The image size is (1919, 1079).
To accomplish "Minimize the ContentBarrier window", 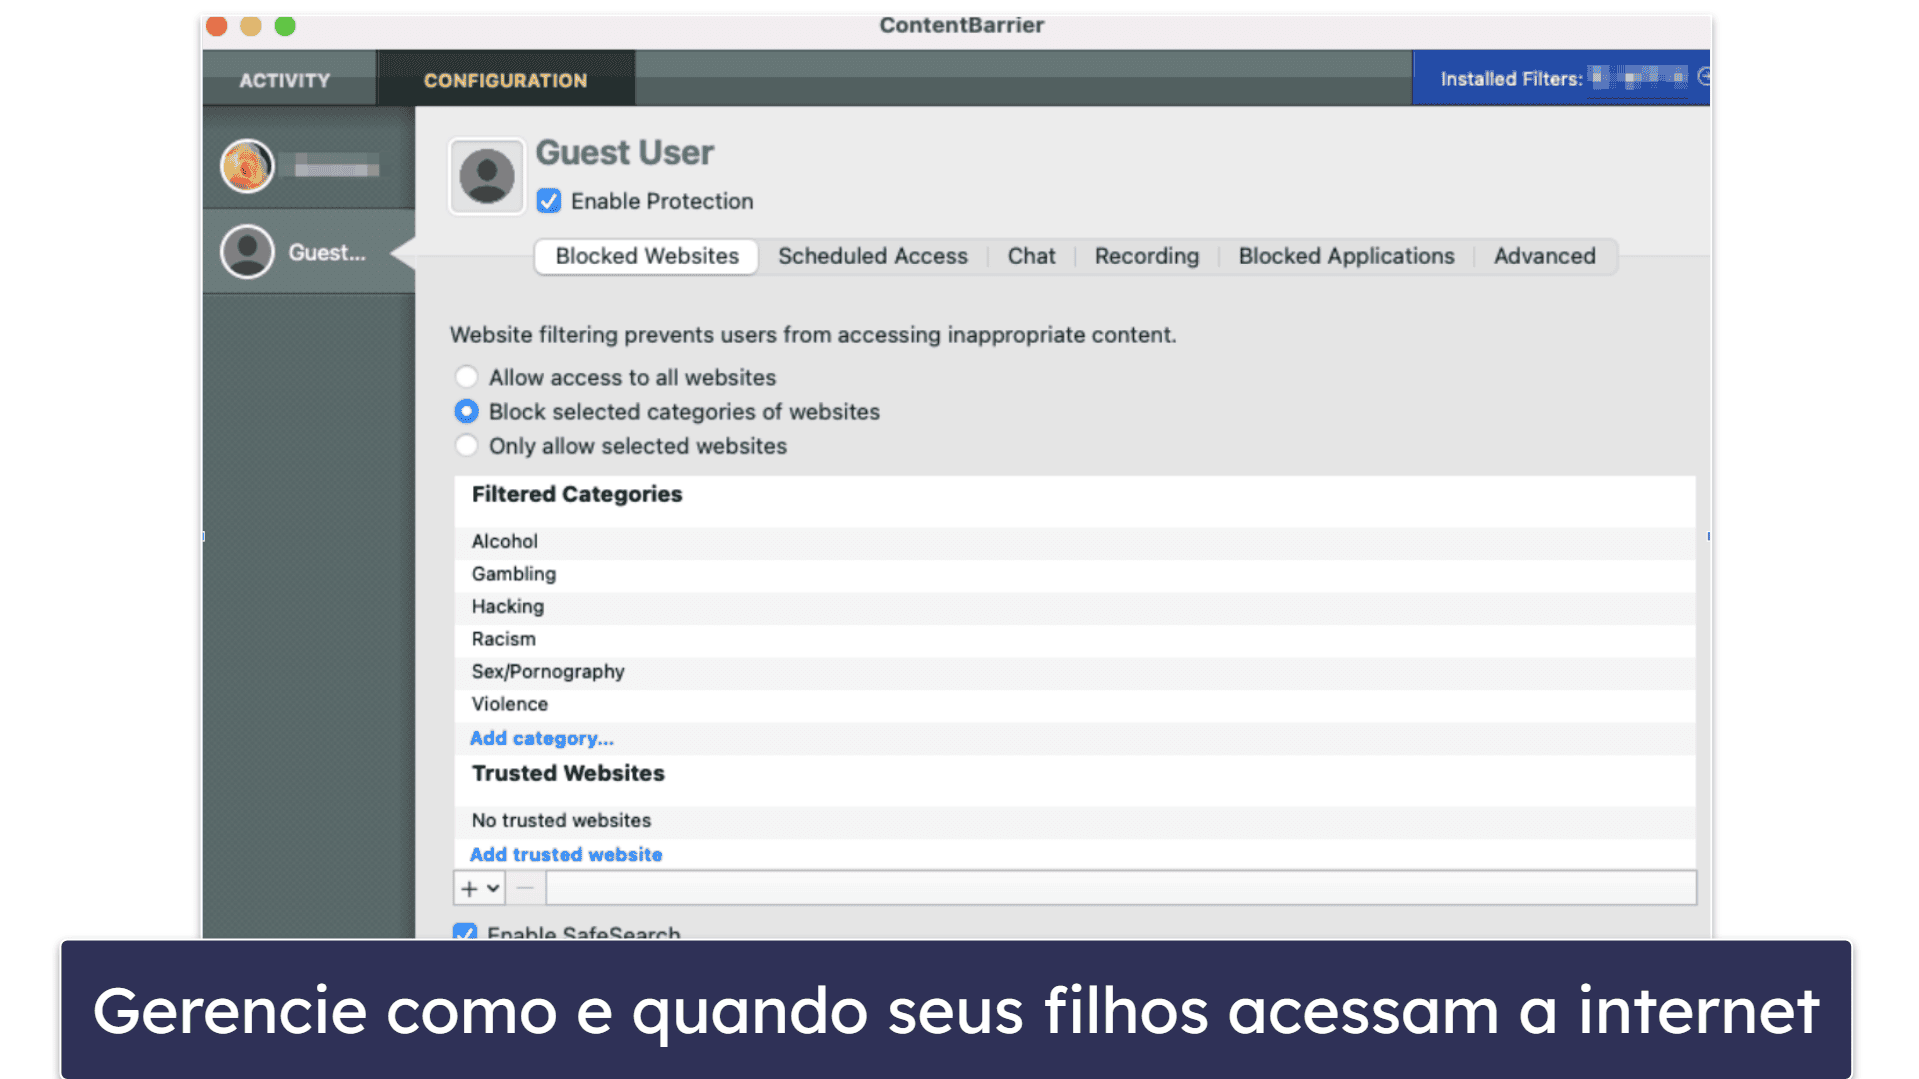I will 251,26.
